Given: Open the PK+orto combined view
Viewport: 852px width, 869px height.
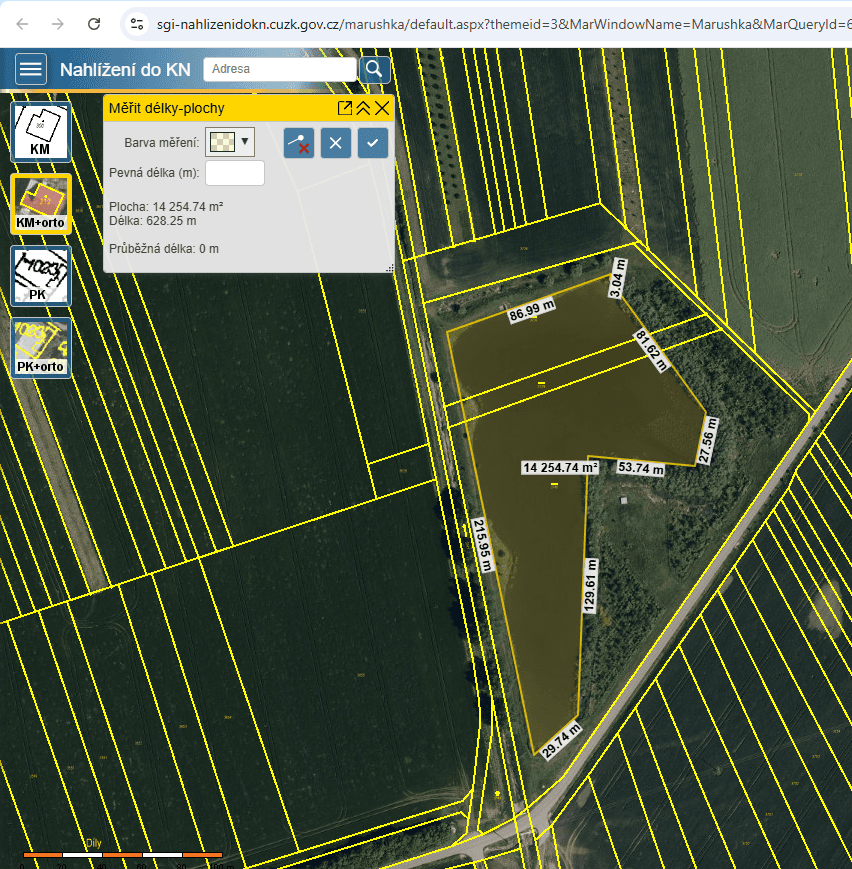Looking at the screenshot, I should click(x=40, y=348).
